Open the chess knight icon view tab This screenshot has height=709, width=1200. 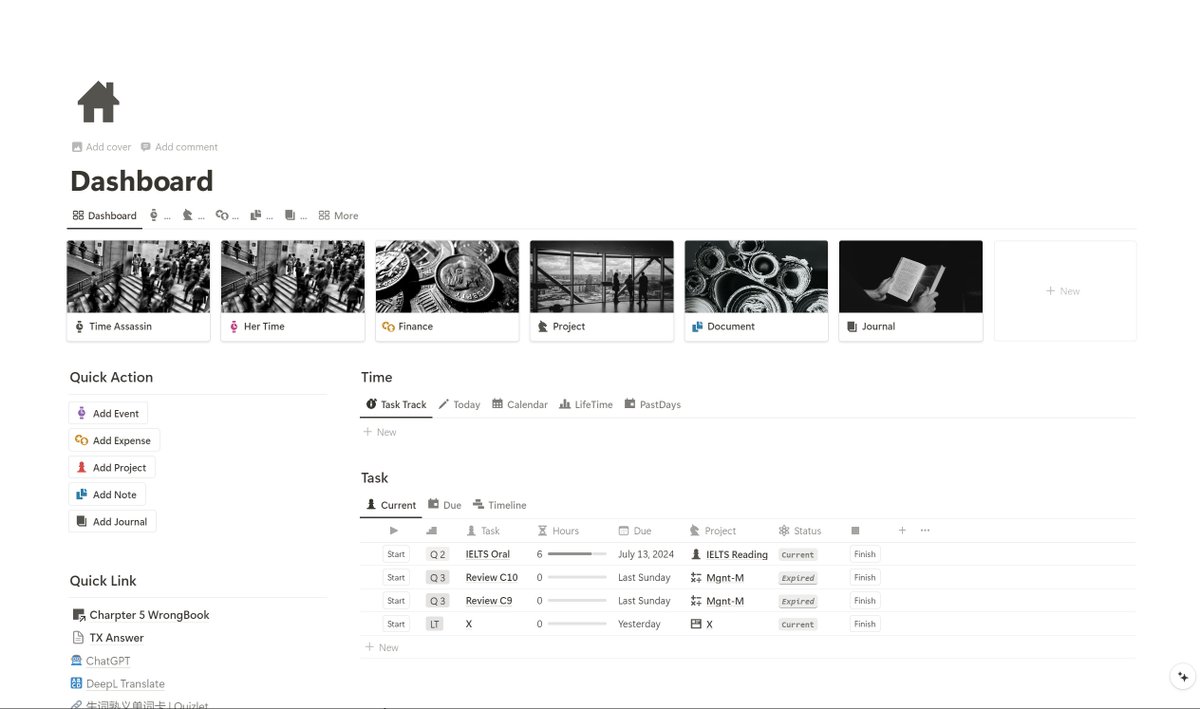coord(194,215)
